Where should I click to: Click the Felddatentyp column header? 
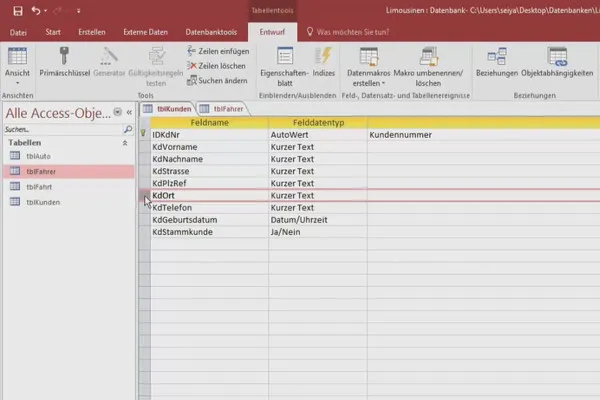pos(318,123)
